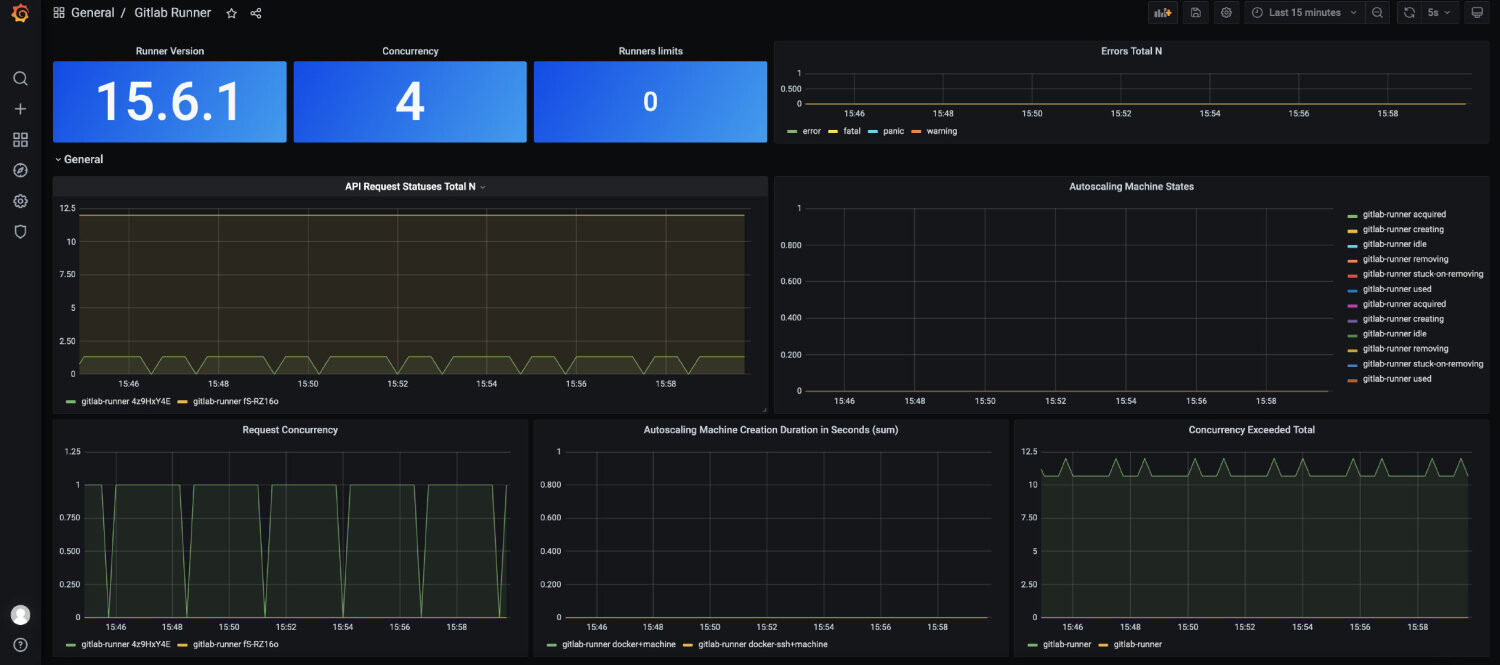
Task: Open the Create plus menu in sidebar
Action: tap(20, 109)
